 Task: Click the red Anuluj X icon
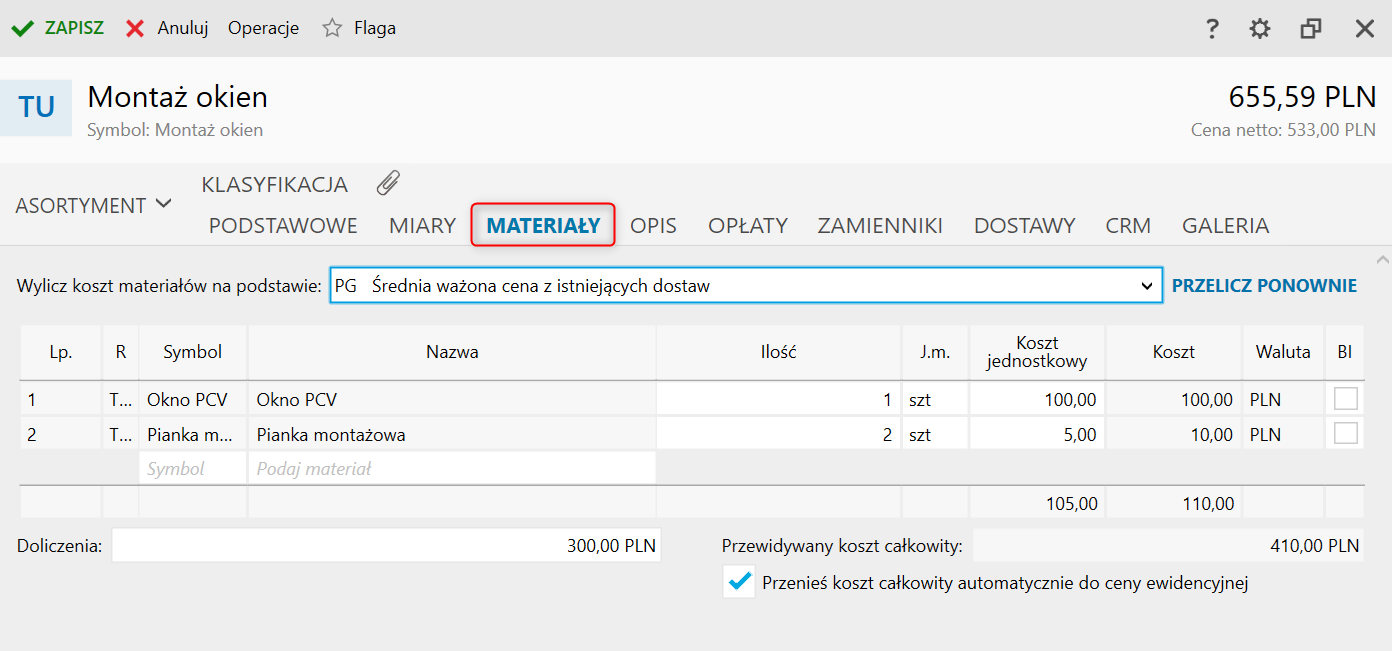click(135, 28)
